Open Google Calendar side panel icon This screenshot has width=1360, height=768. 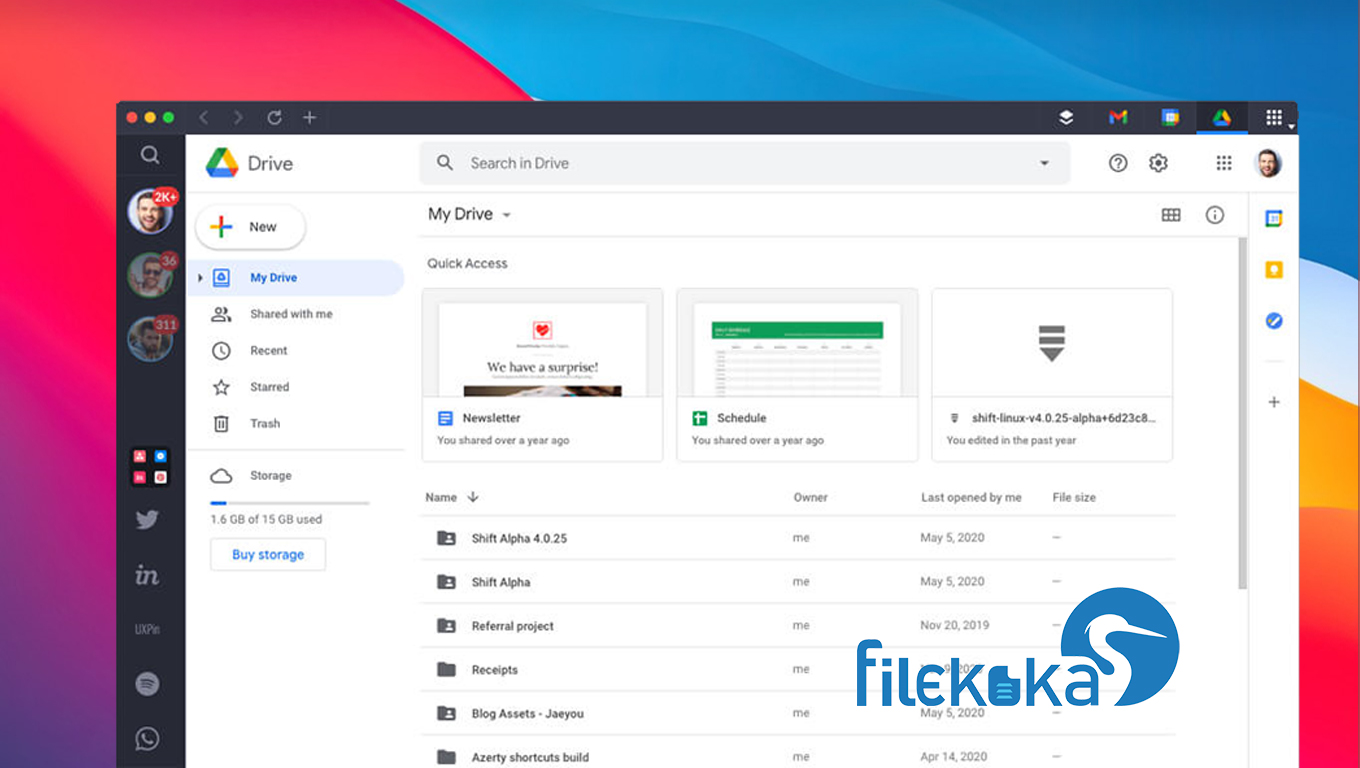(x=1273, y=218)
